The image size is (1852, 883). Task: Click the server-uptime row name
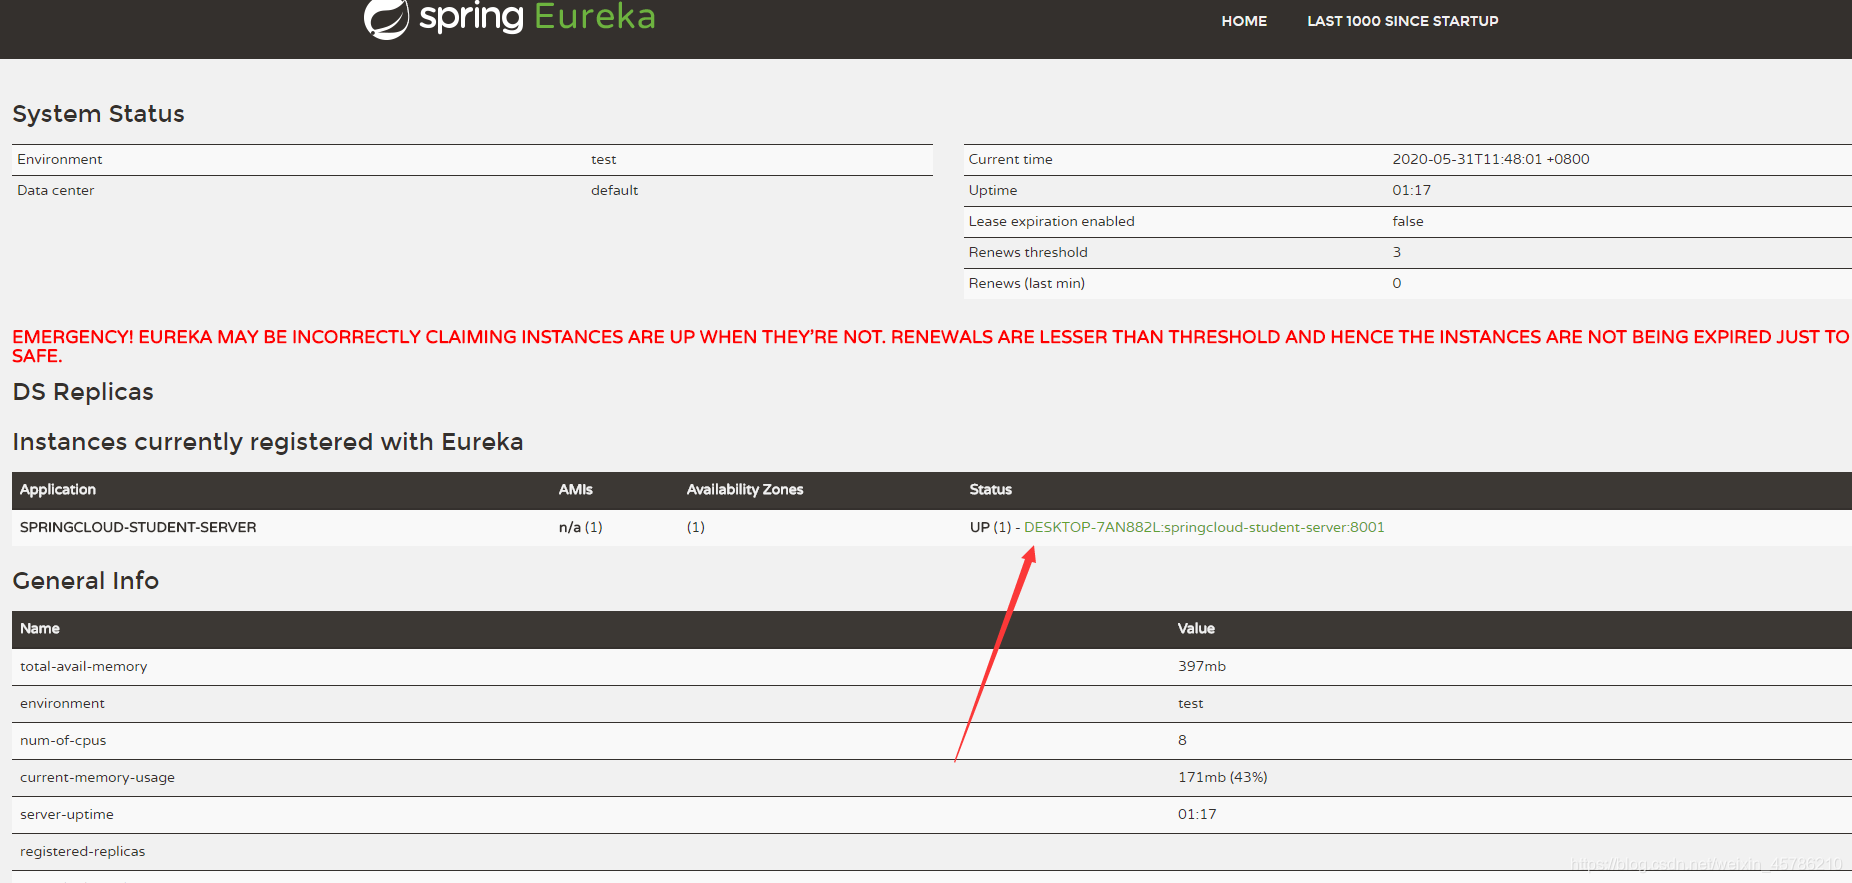click(67, 814)
